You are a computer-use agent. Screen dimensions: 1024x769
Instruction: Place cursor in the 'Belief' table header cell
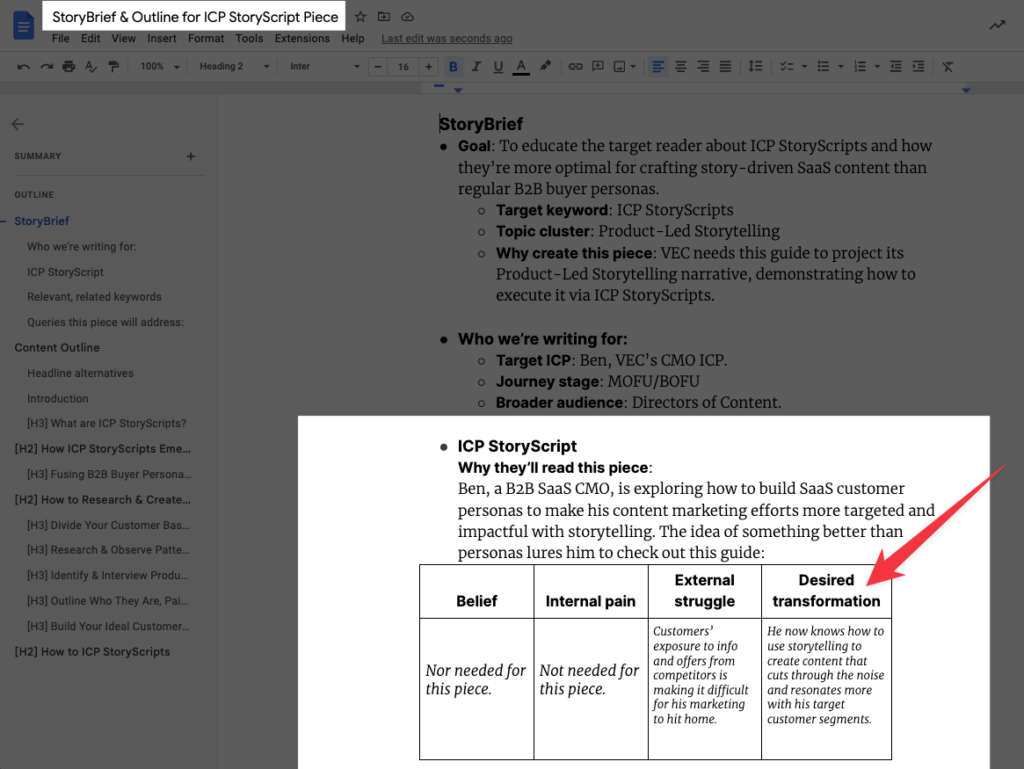[x=477, y=591]
